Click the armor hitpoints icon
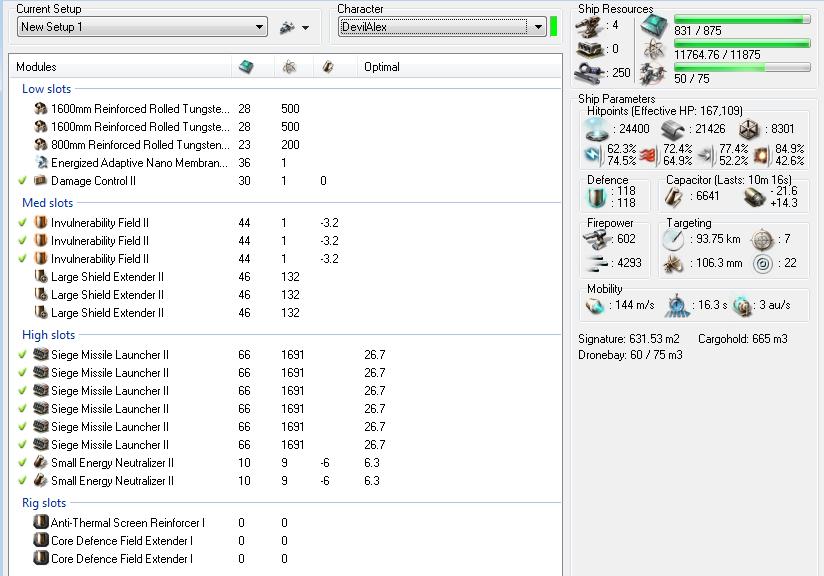The width and height of the screenshot is (824, 576). [673, 129]
